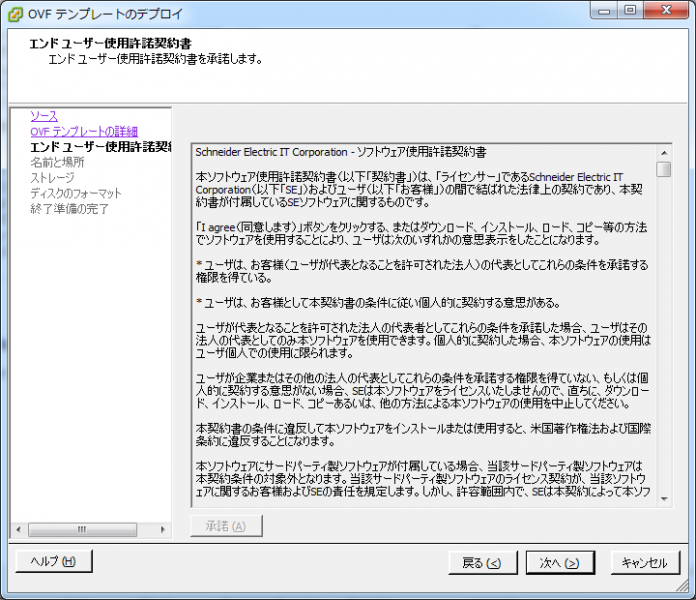
Task: Select the ストレージ step
Action: pos(52,178)
